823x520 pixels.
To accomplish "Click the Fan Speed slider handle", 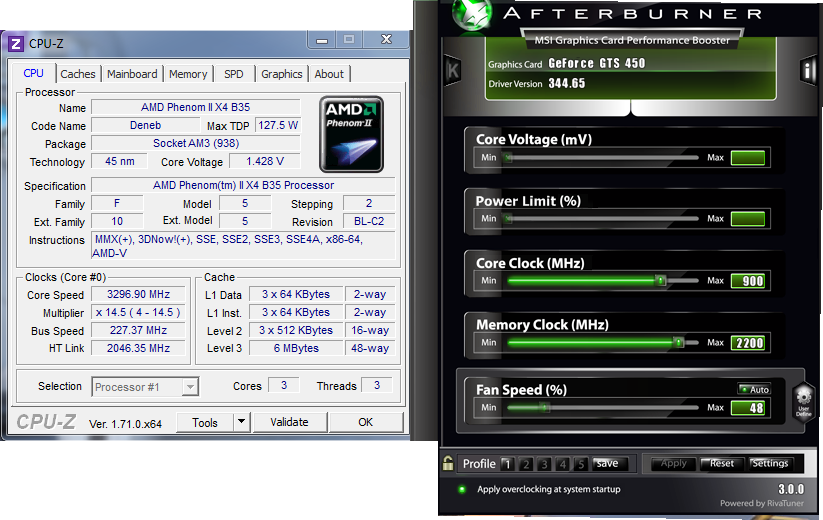I will (x=545, y=408).
